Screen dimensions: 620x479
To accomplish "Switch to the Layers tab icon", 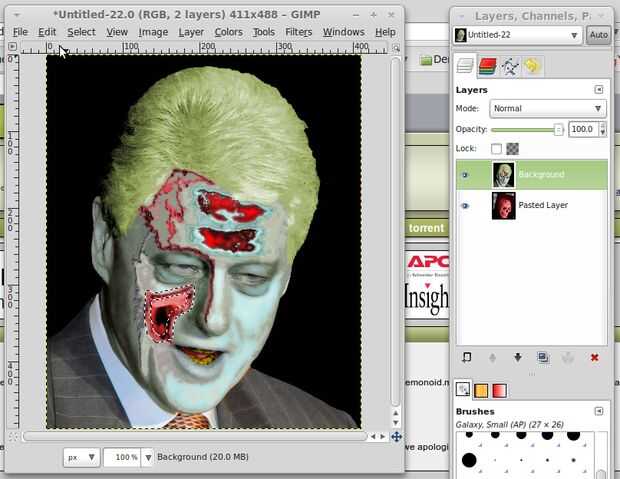I will coord(465,66).
